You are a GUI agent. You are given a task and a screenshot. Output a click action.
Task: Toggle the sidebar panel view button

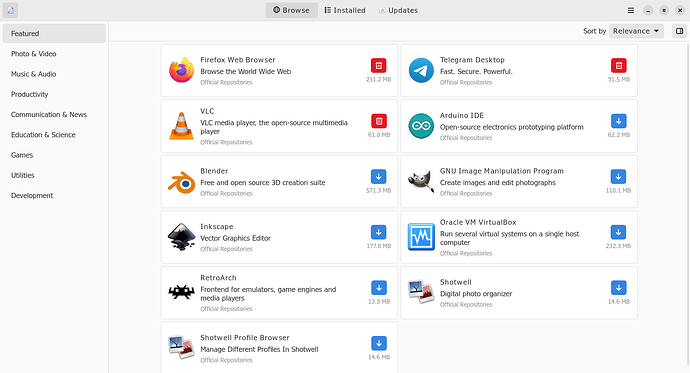679,31
